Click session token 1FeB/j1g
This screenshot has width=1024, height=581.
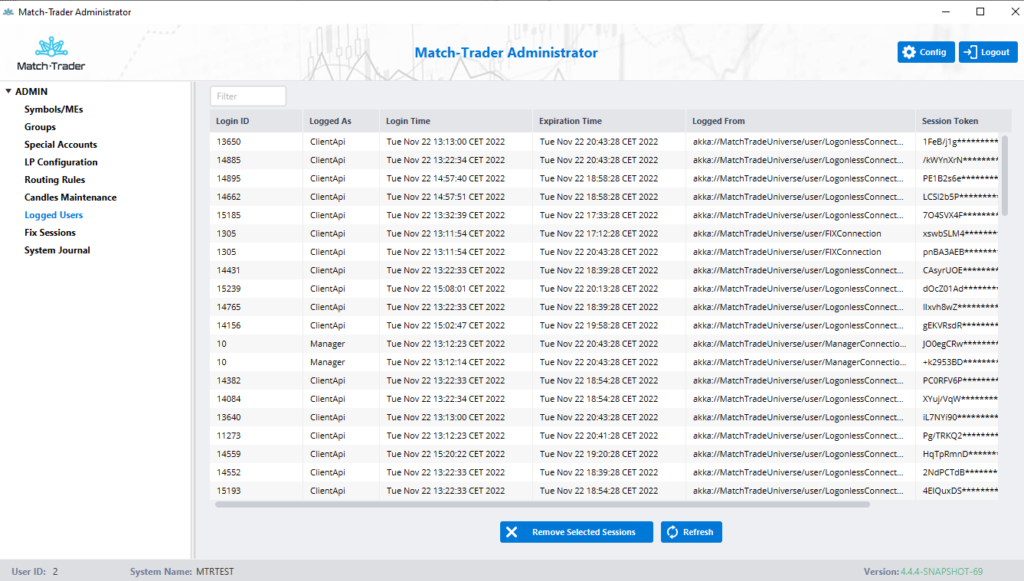(x=960, y=142)
